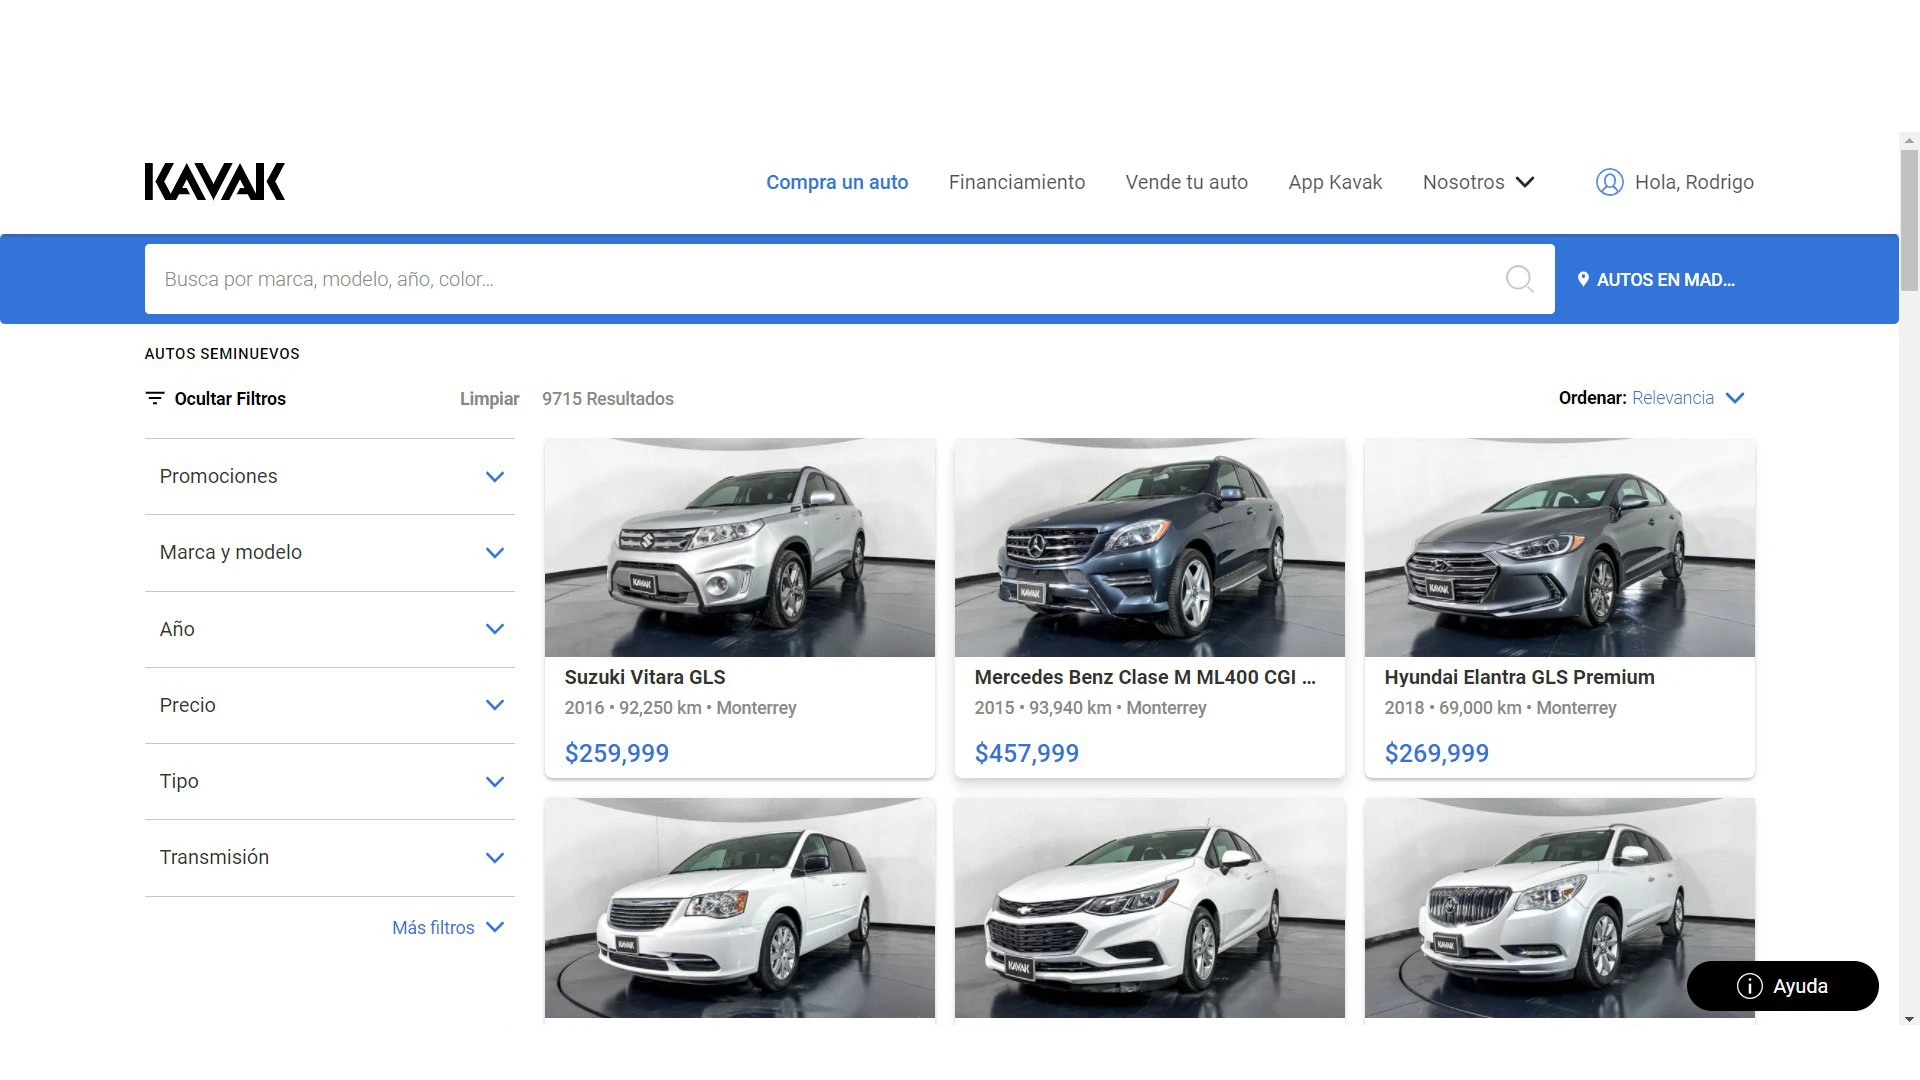Click the Suzuki Vitara car photo

tap(740, 548)
